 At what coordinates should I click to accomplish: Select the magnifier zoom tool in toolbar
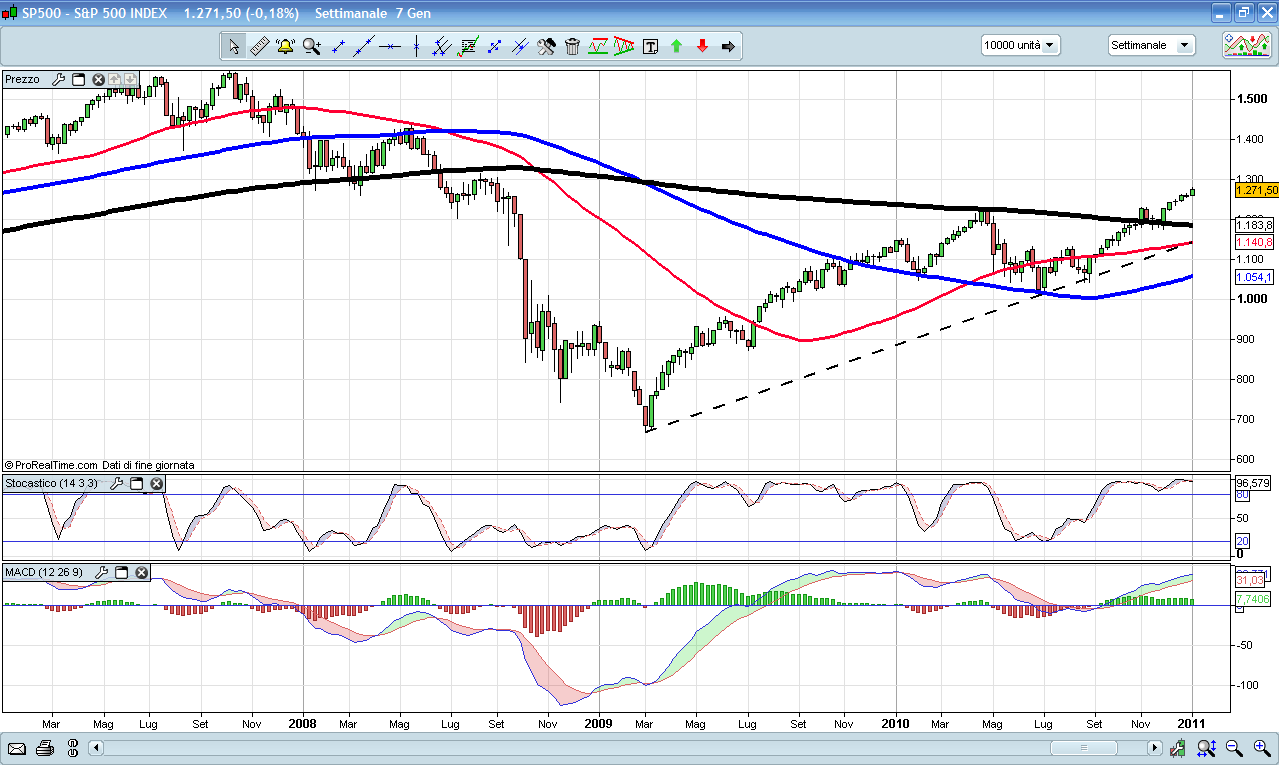point(311,46)
